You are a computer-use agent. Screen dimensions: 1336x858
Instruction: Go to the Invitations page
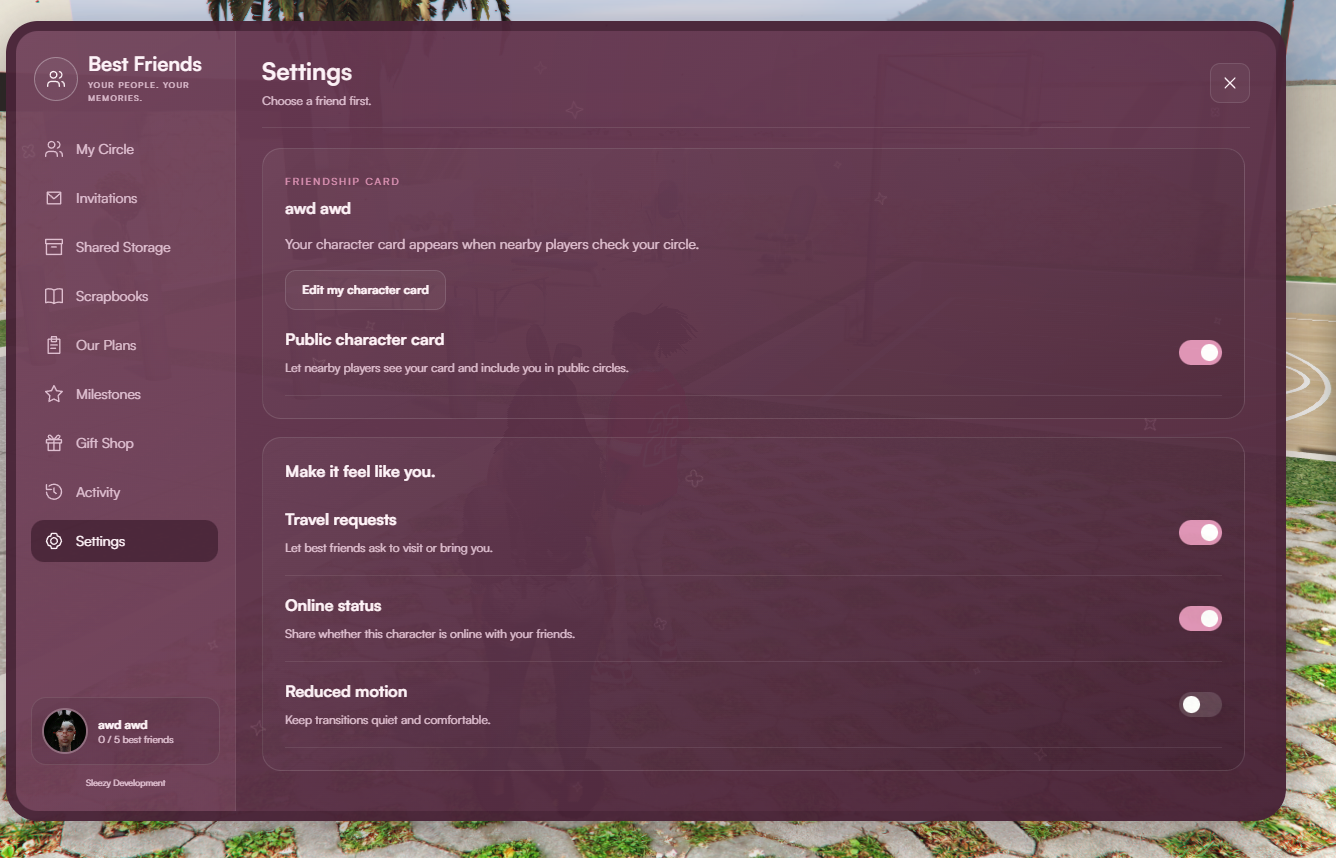coord(124,198)
